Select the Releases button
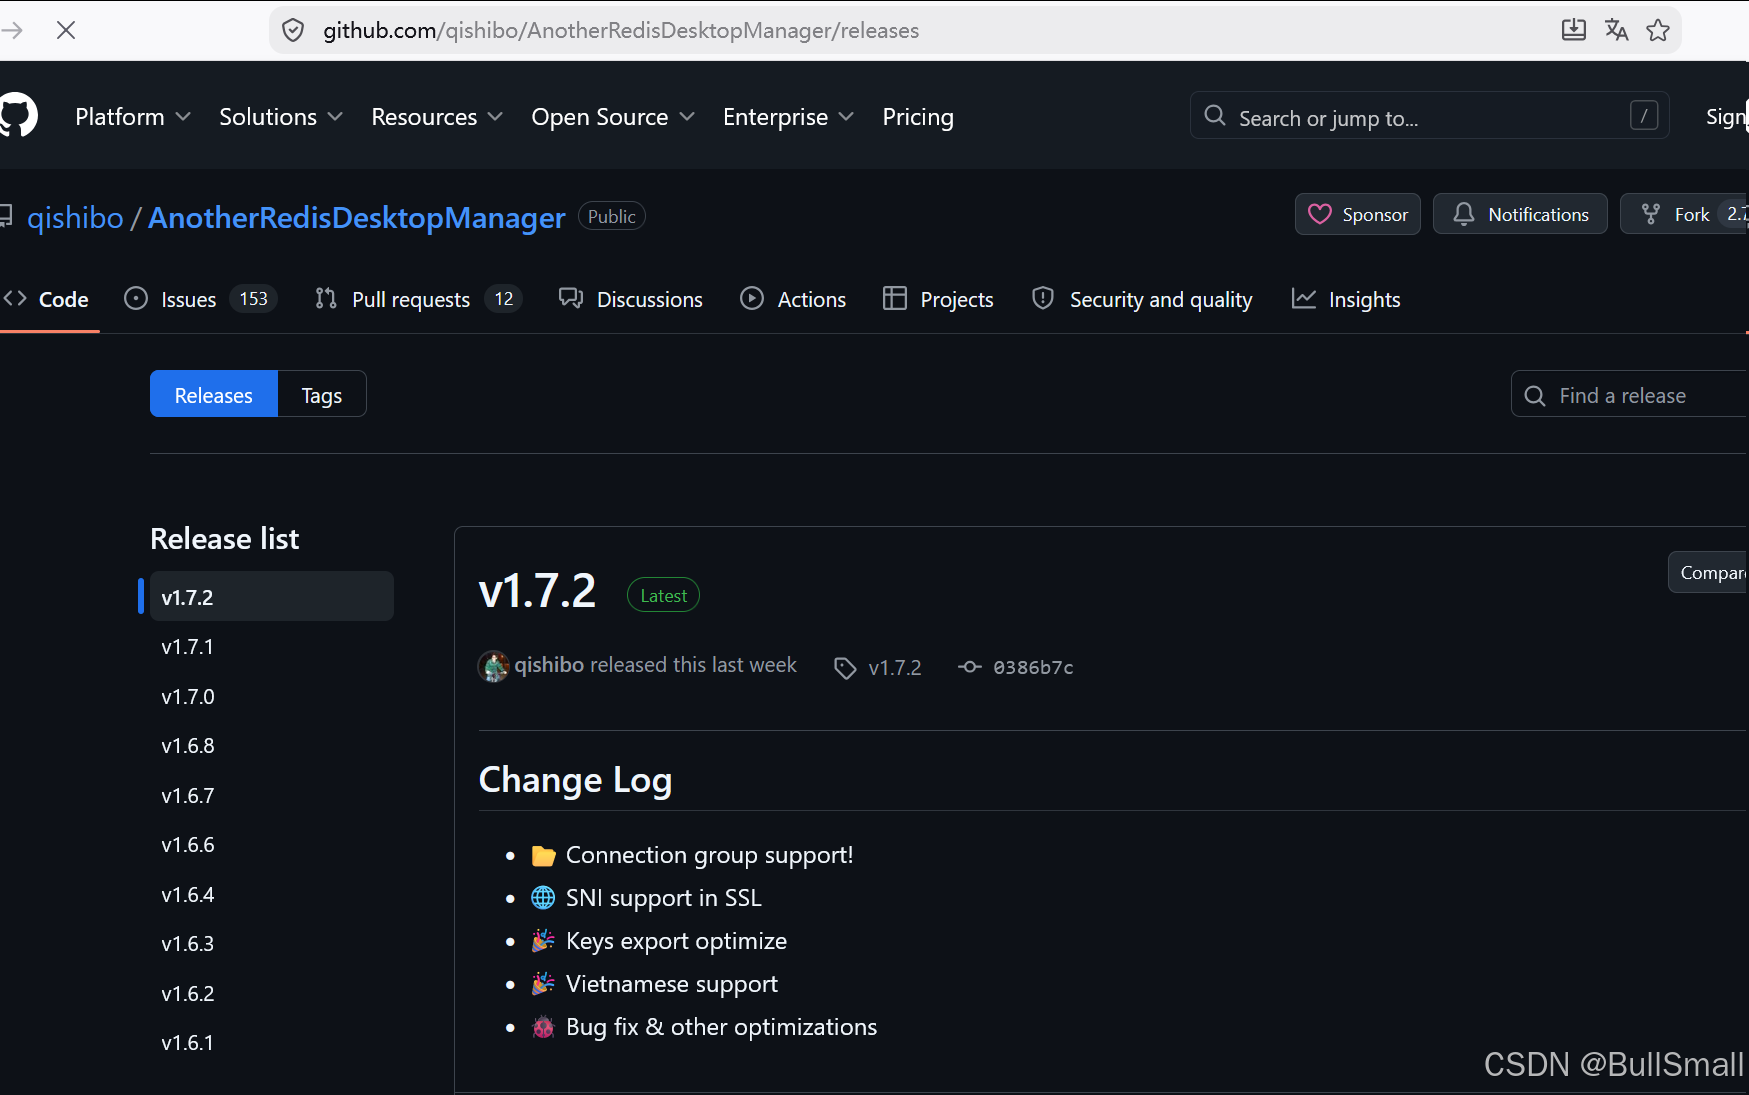This screenshot has width=1749, height=1095. pos(214,394)
